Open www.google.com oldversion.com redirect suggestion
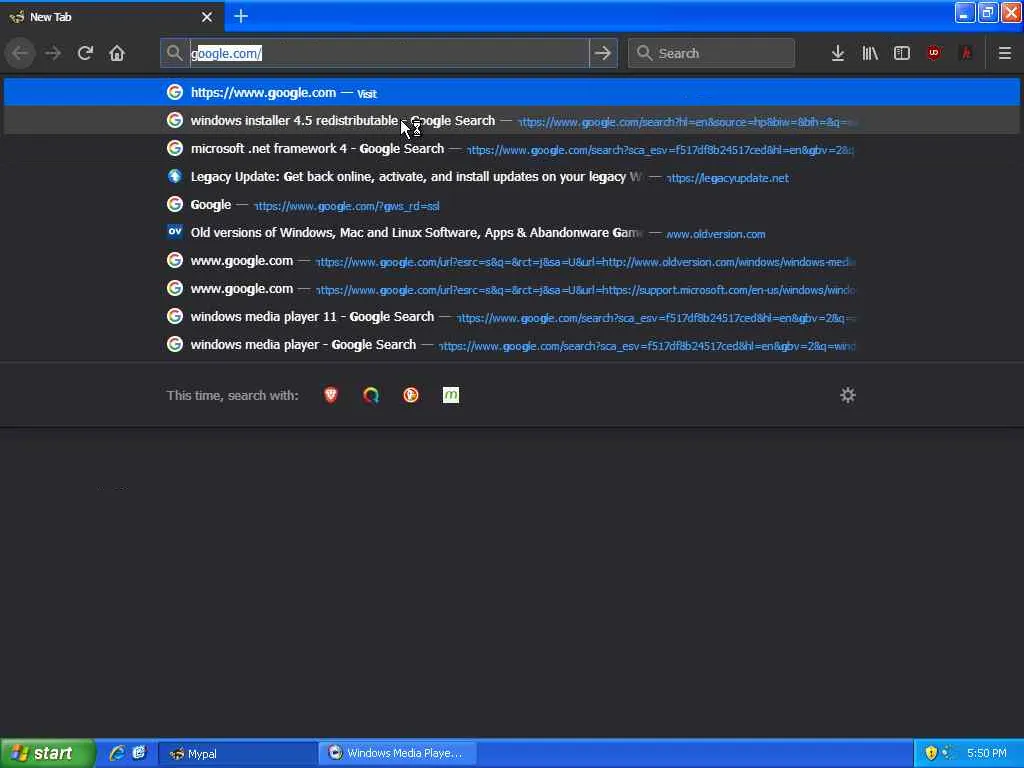This screenshot has height=768, width=1024. 512,261
